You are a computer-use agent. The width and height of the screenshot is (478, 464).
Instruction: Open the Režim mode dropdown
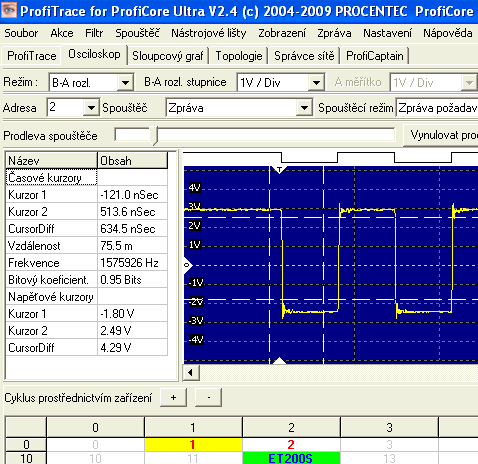tap(125, 82)
